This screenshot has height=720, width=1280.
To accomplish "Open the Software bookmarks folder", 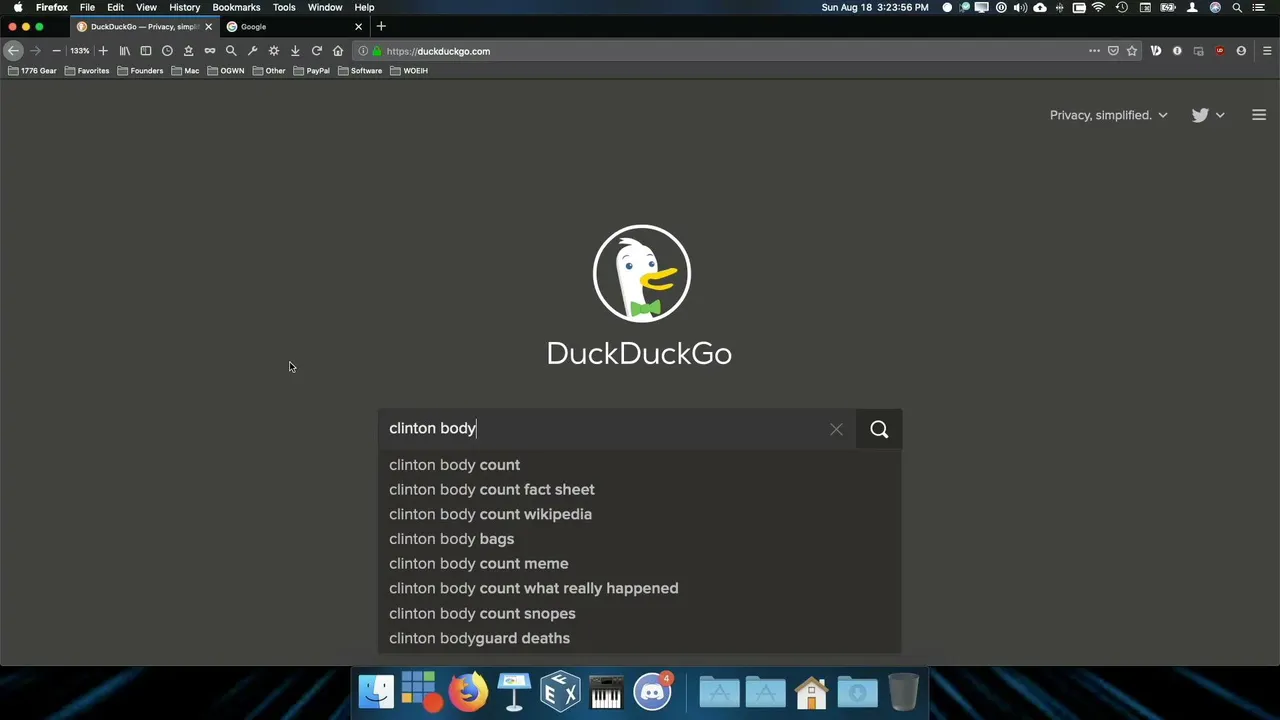I will pyautogui.click(x=360, y=71).
